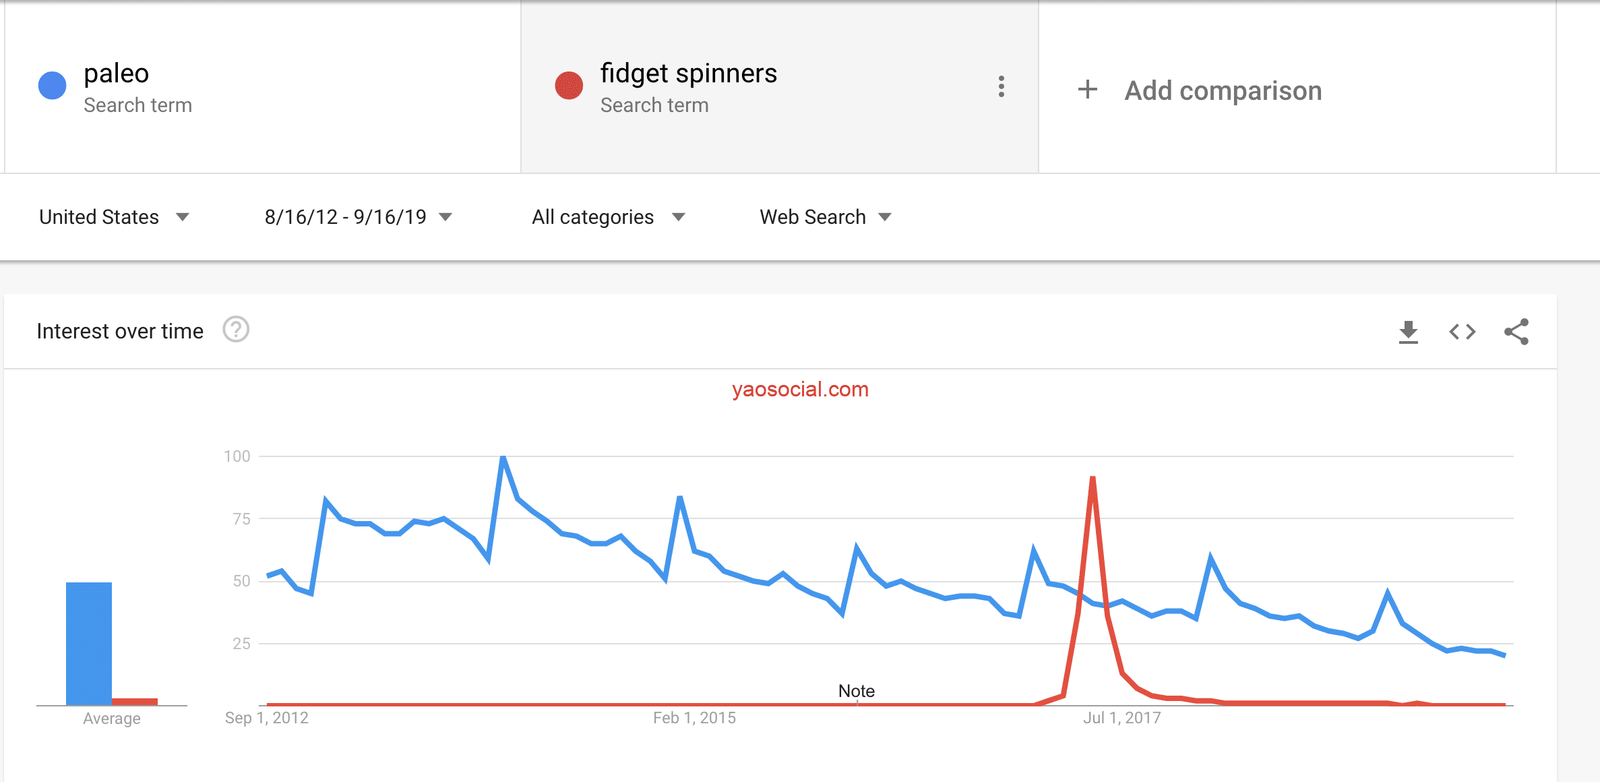Click the highest paleo peak at 100
The image size is (1600, 782).
coord(503,458)
